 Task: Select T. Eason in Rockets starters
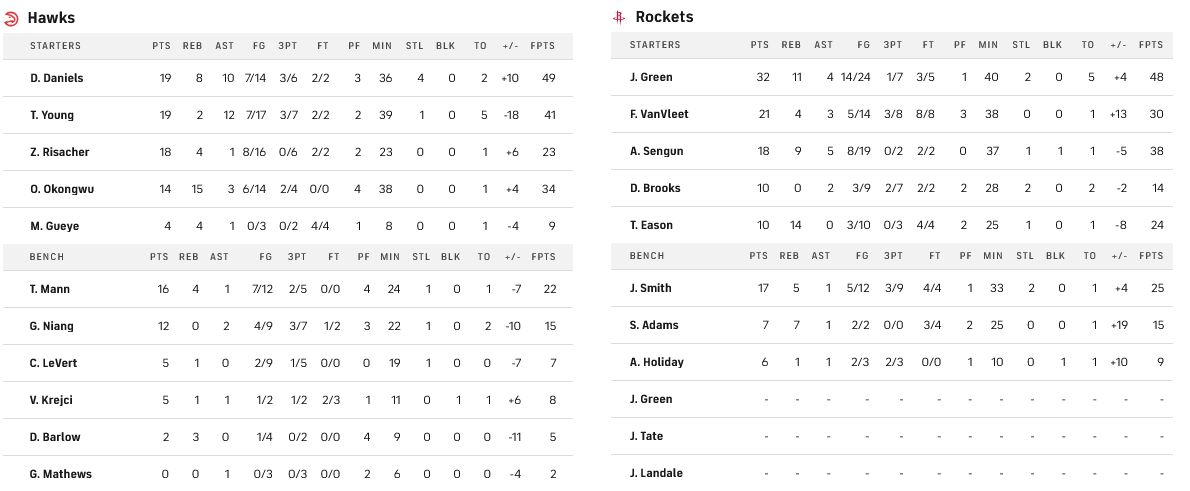coord(651,225)
